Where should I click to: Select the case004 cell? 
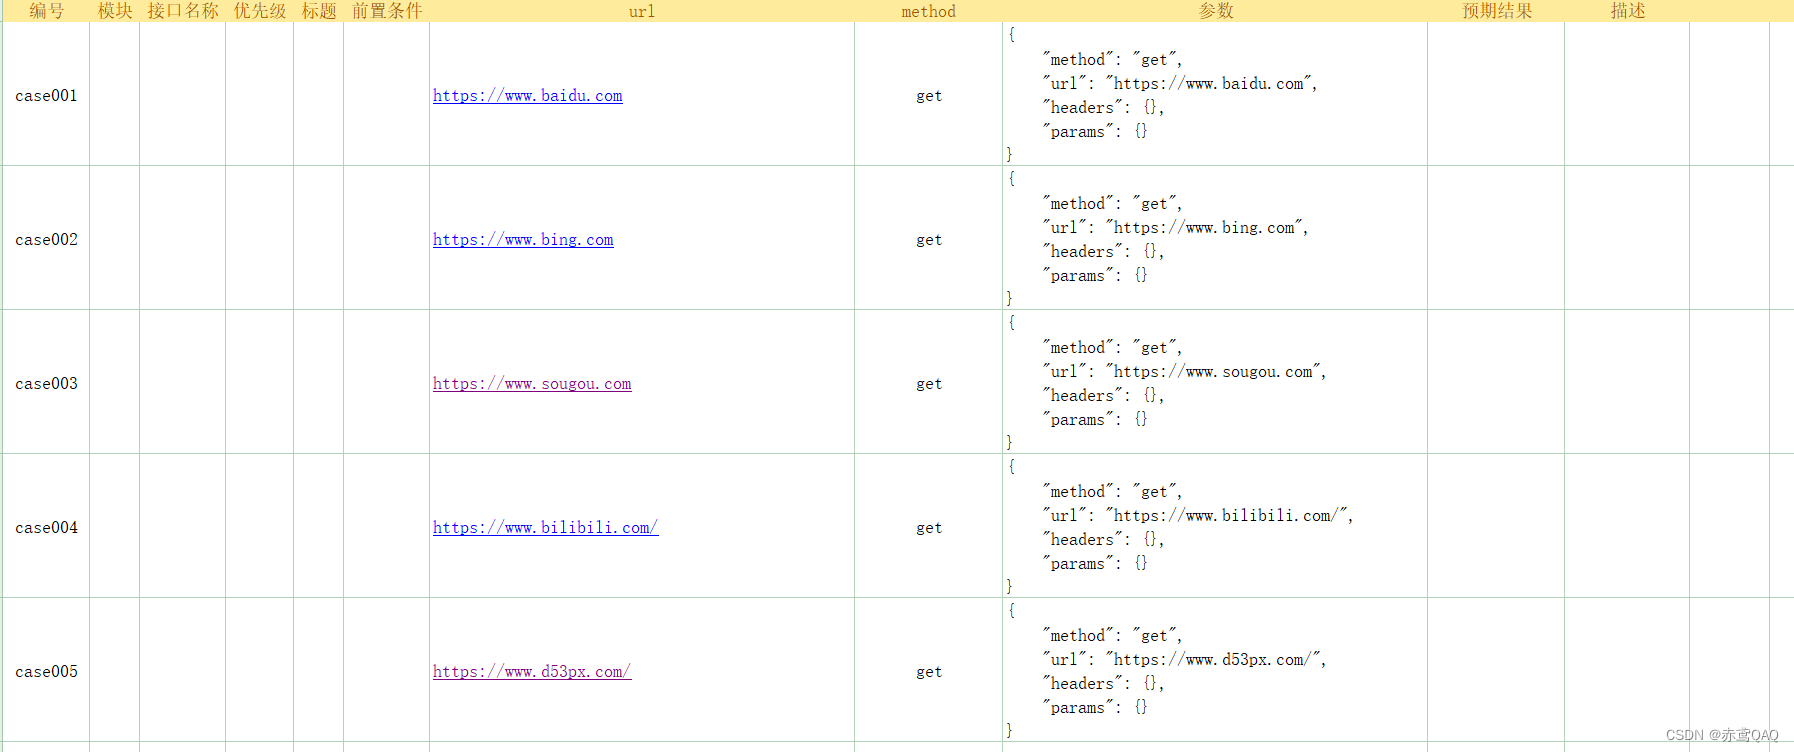coord(46,527)
